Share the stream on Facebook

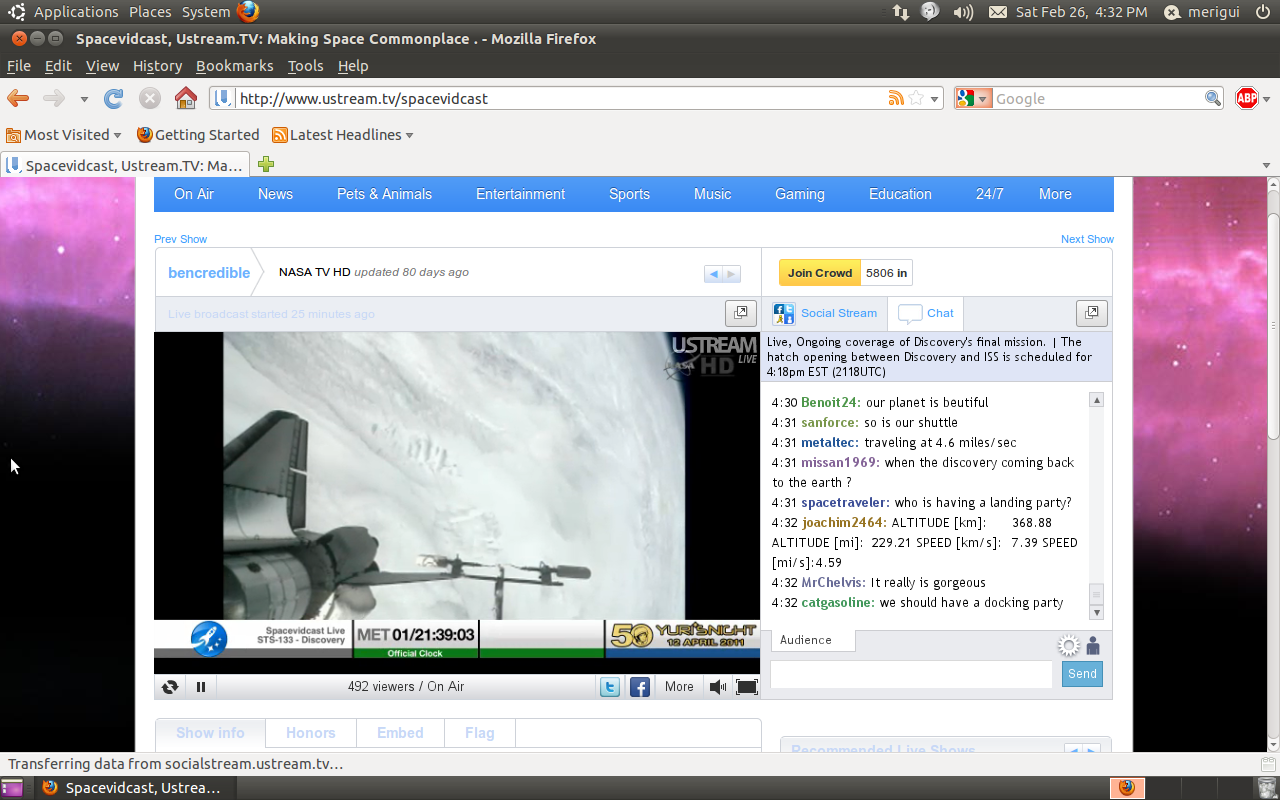(640, 686)
